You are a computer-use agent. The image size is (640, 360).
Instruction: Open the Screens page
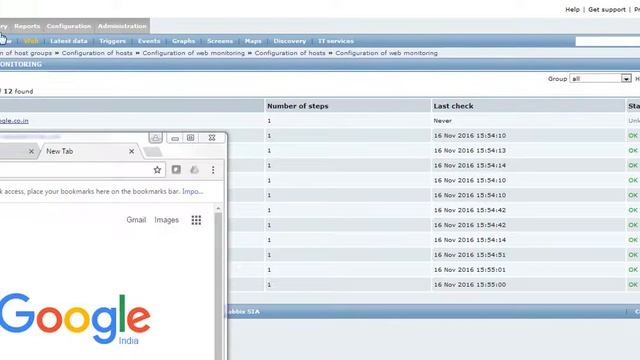[220, 41]
